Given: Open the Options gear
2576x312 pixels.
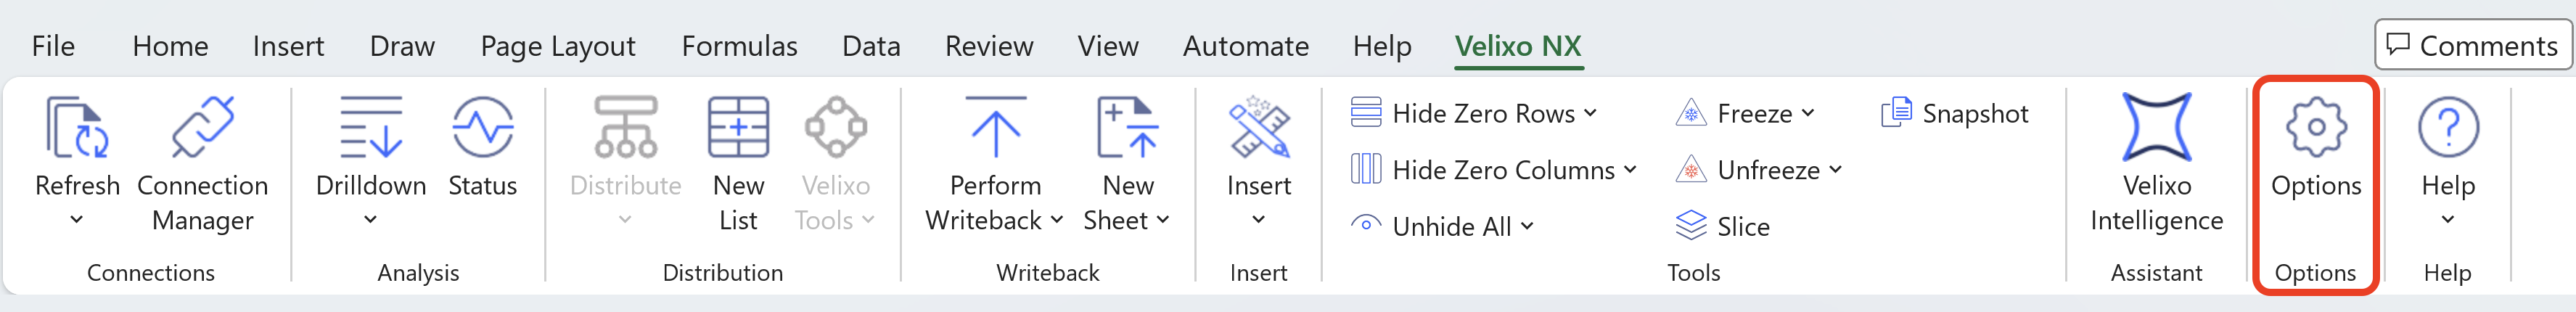Looking at the screenshot, I should click(2315, 128).
